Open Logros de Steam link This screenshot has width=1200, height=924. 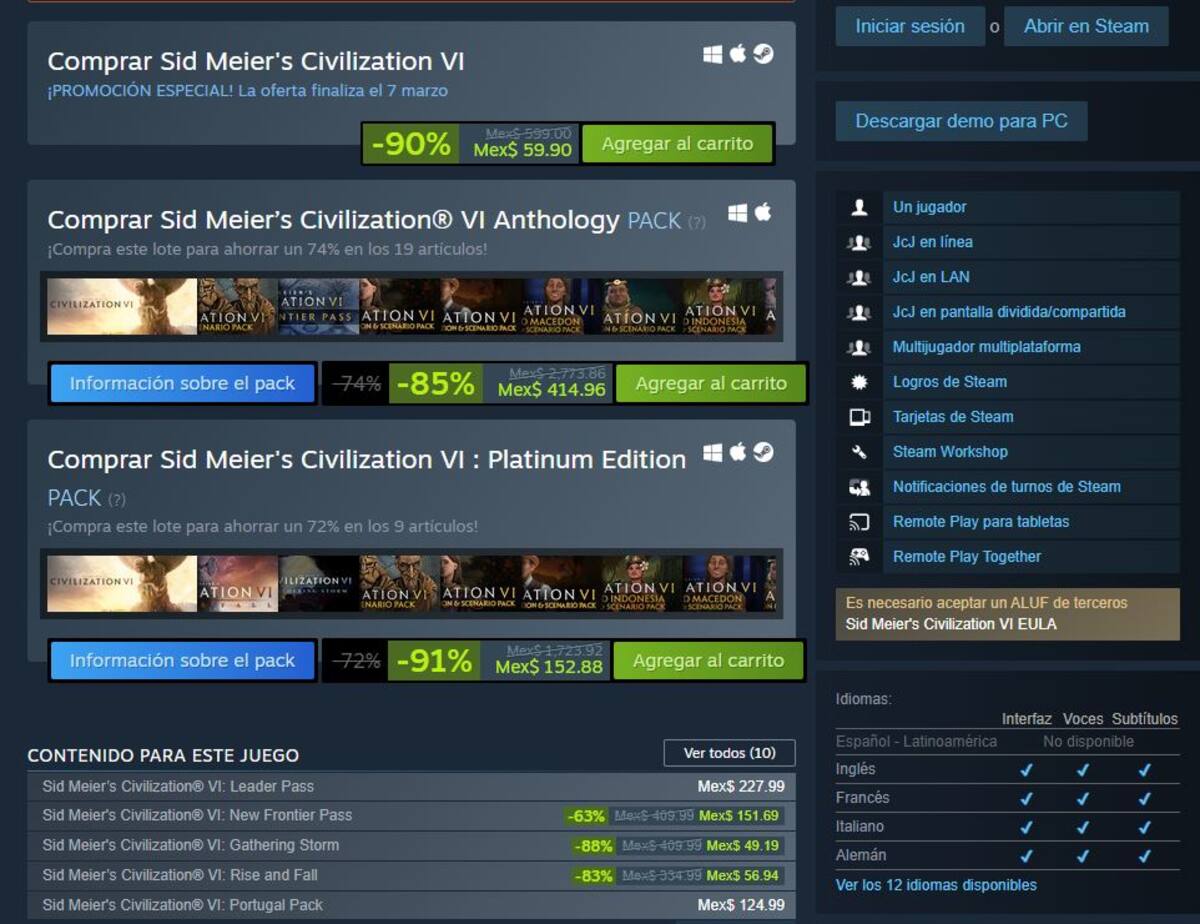tap(950, 382)
